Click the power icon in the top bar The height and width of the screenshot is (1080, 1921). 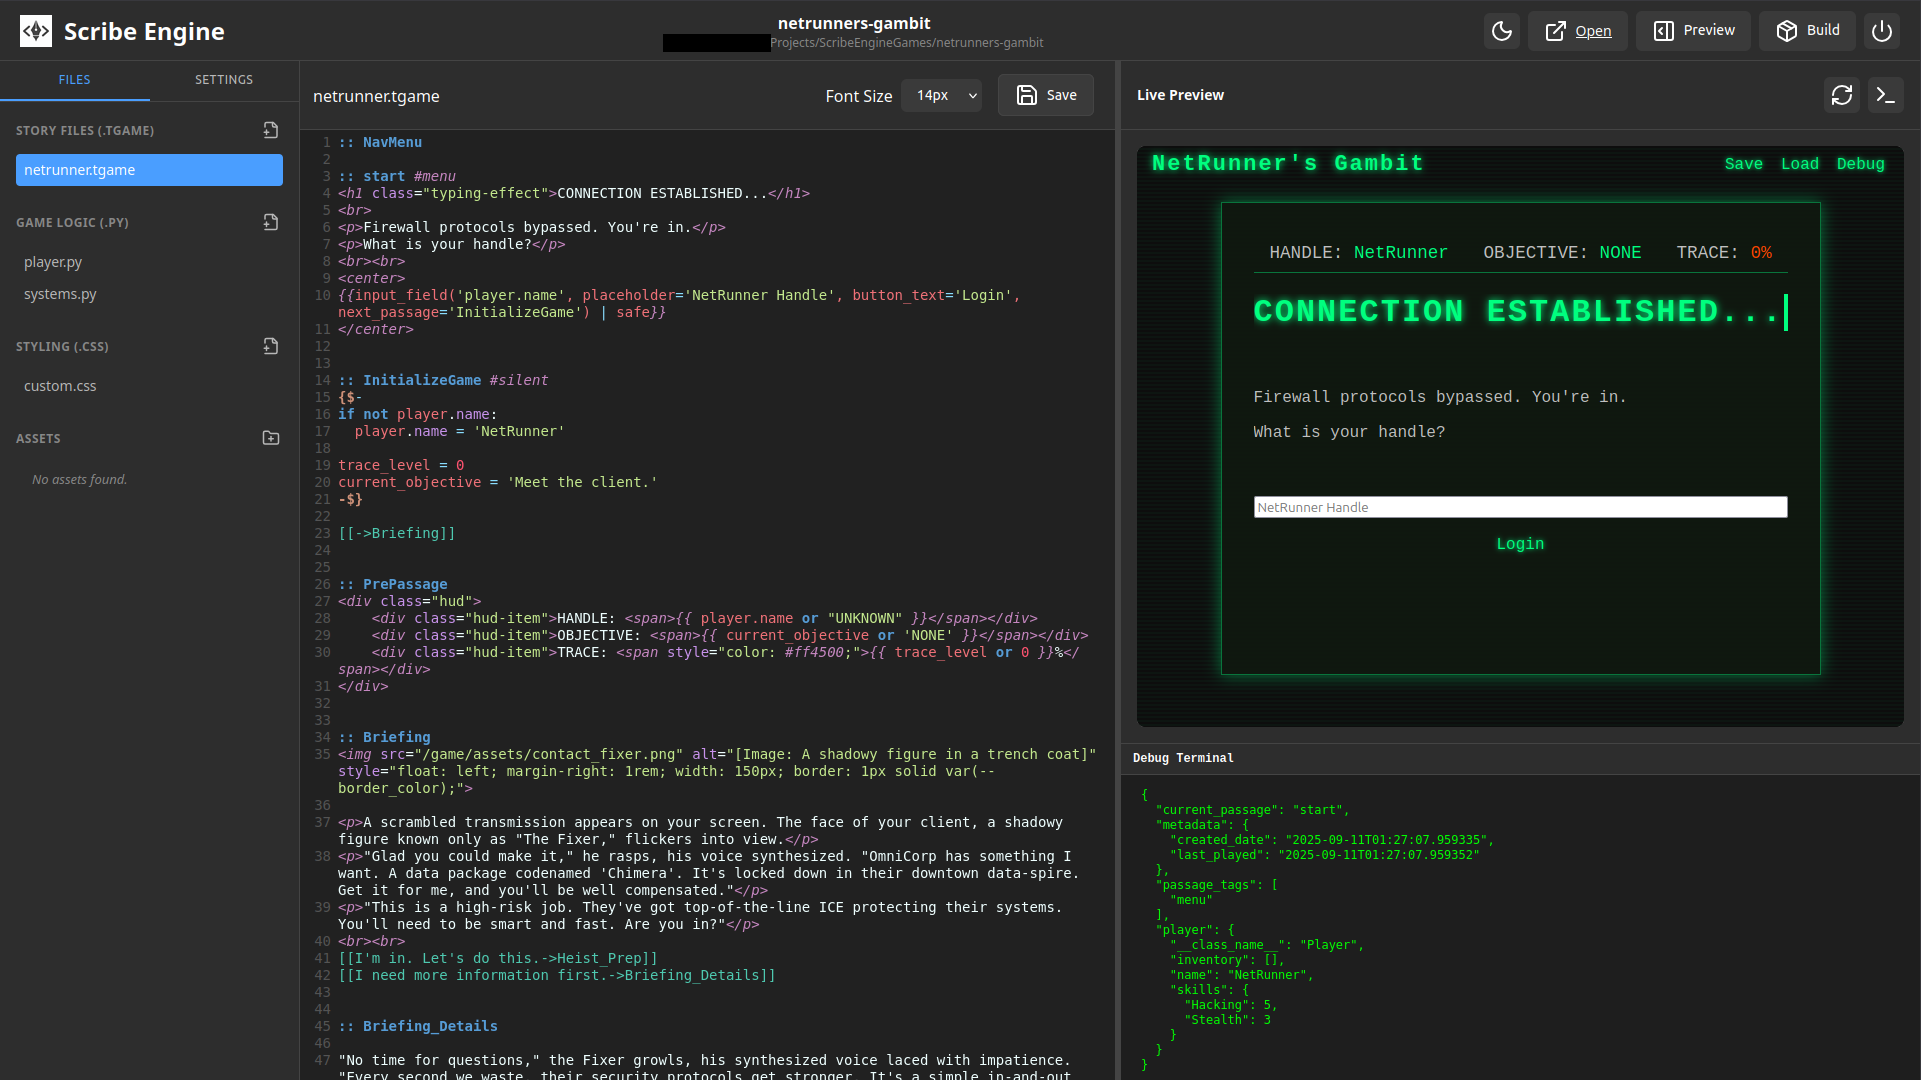coord(1882,31)
